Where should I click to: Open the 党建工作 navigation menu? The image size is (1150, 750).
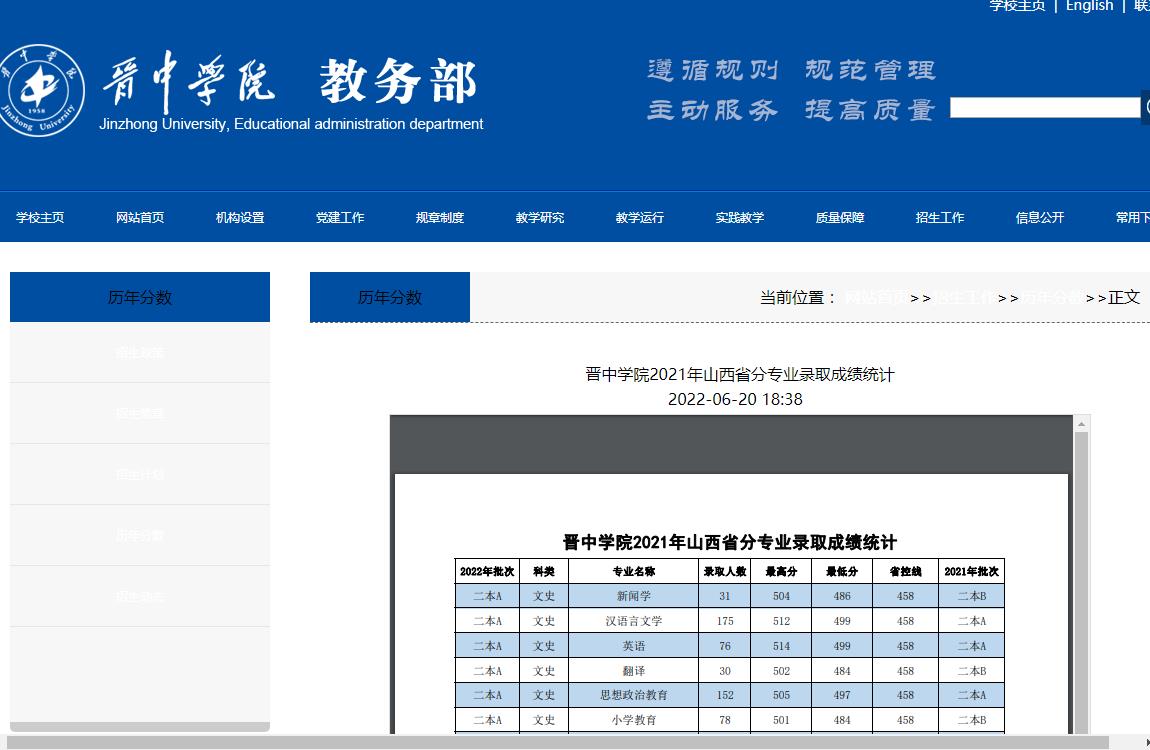tap(340, 218)
